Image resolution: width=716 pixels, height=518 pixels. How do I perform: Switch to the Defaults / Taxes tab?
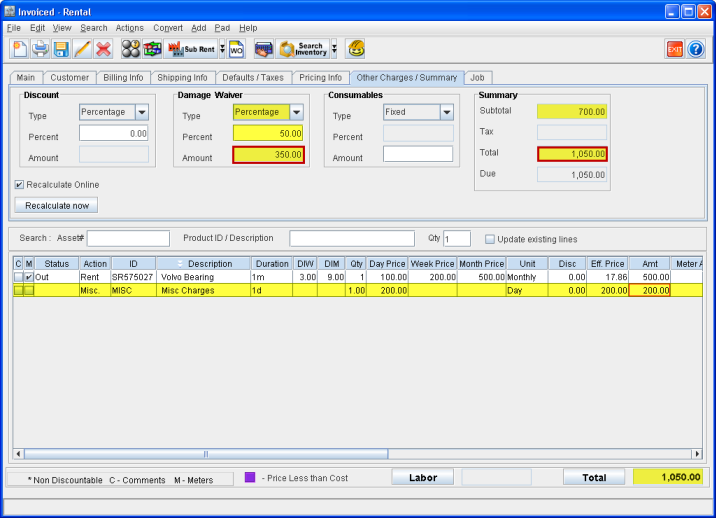[253, 78]
